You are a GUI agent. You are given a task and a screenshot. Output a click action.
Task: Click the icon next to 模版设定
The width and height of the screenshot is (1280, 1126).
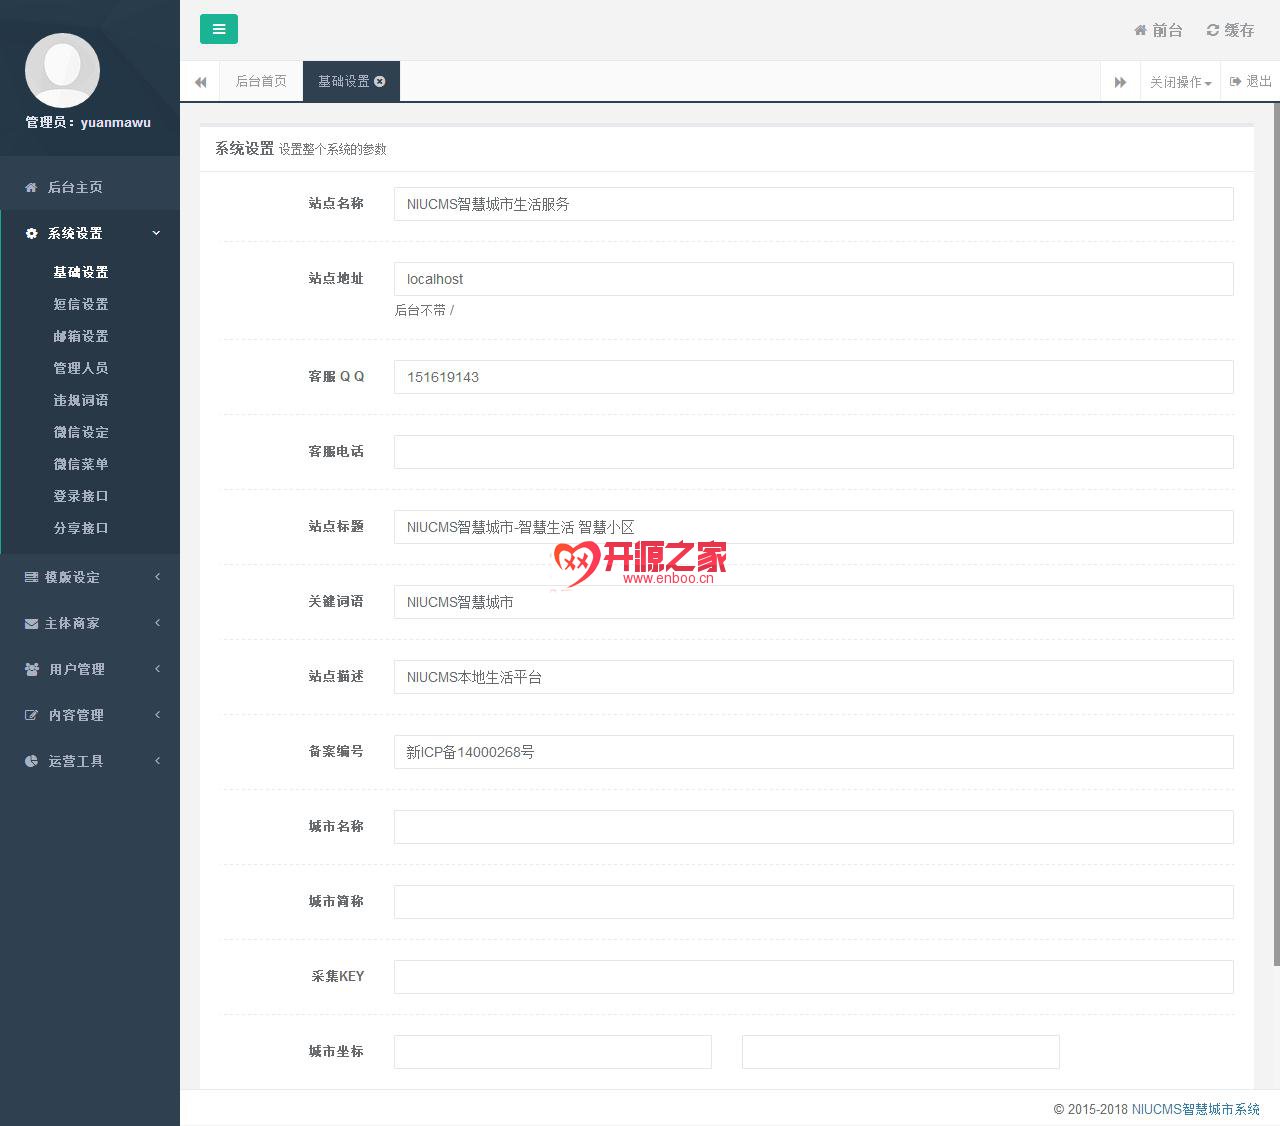[x=31, y=578]
